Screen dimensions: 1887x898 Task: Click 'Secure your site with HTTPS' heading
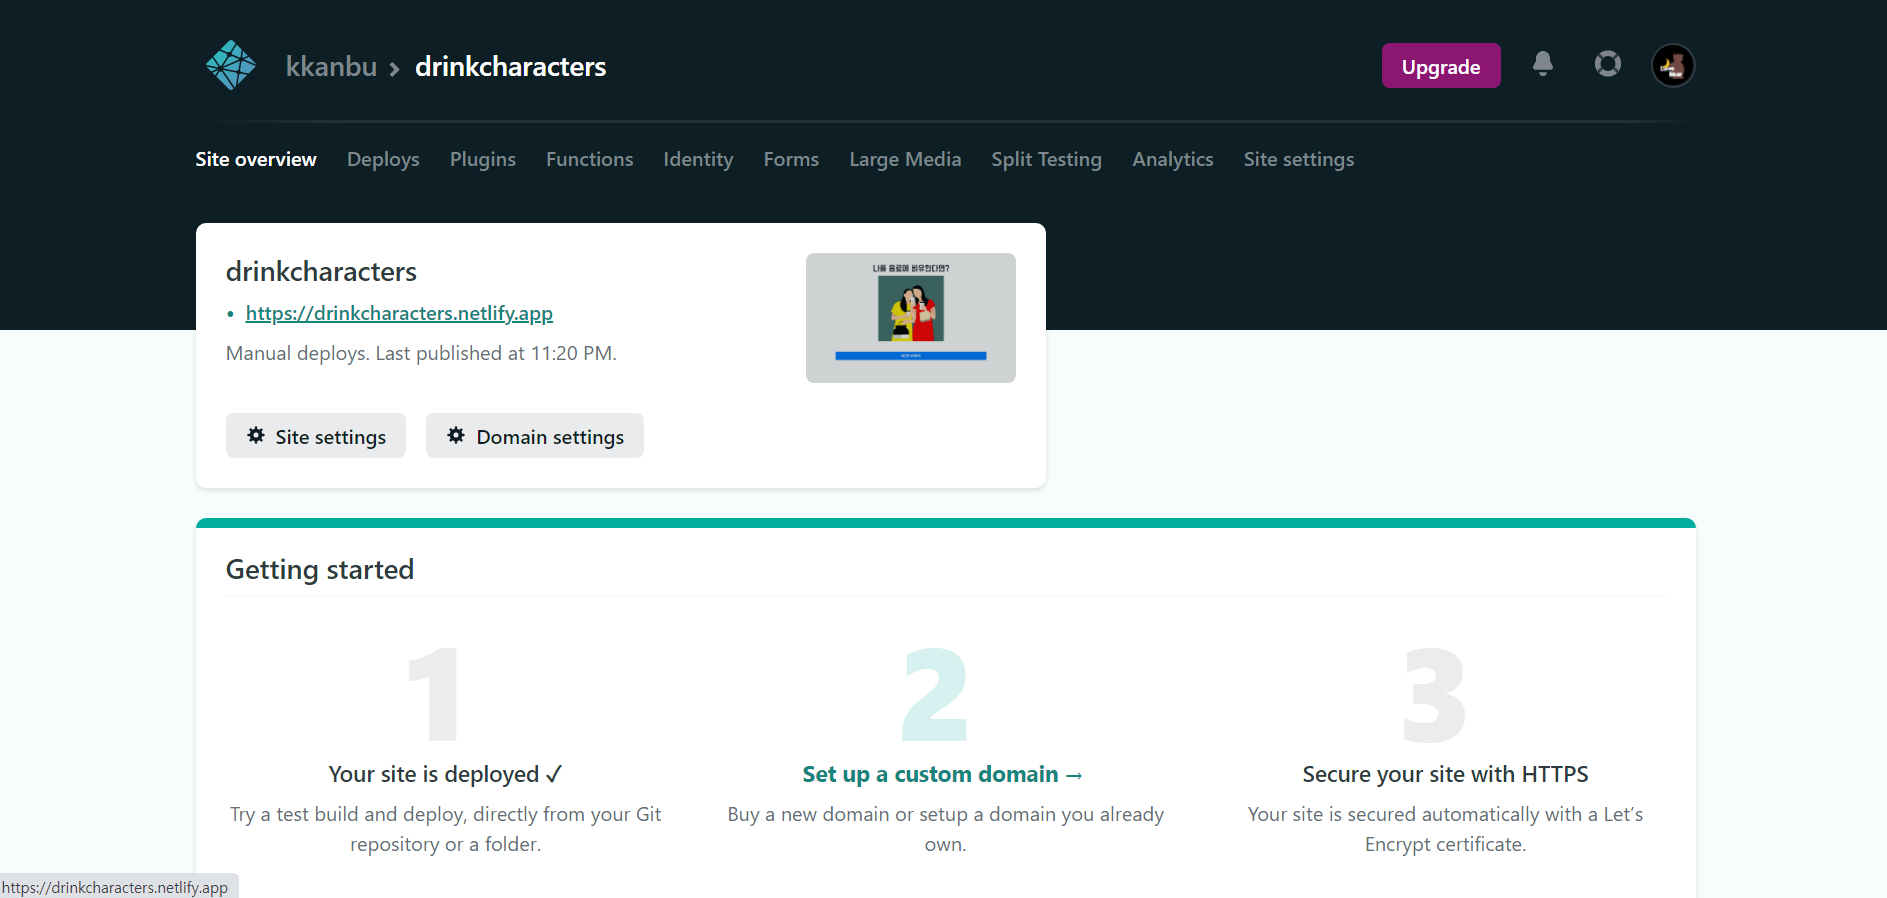pyautogui.click(x=1445, y=774)
